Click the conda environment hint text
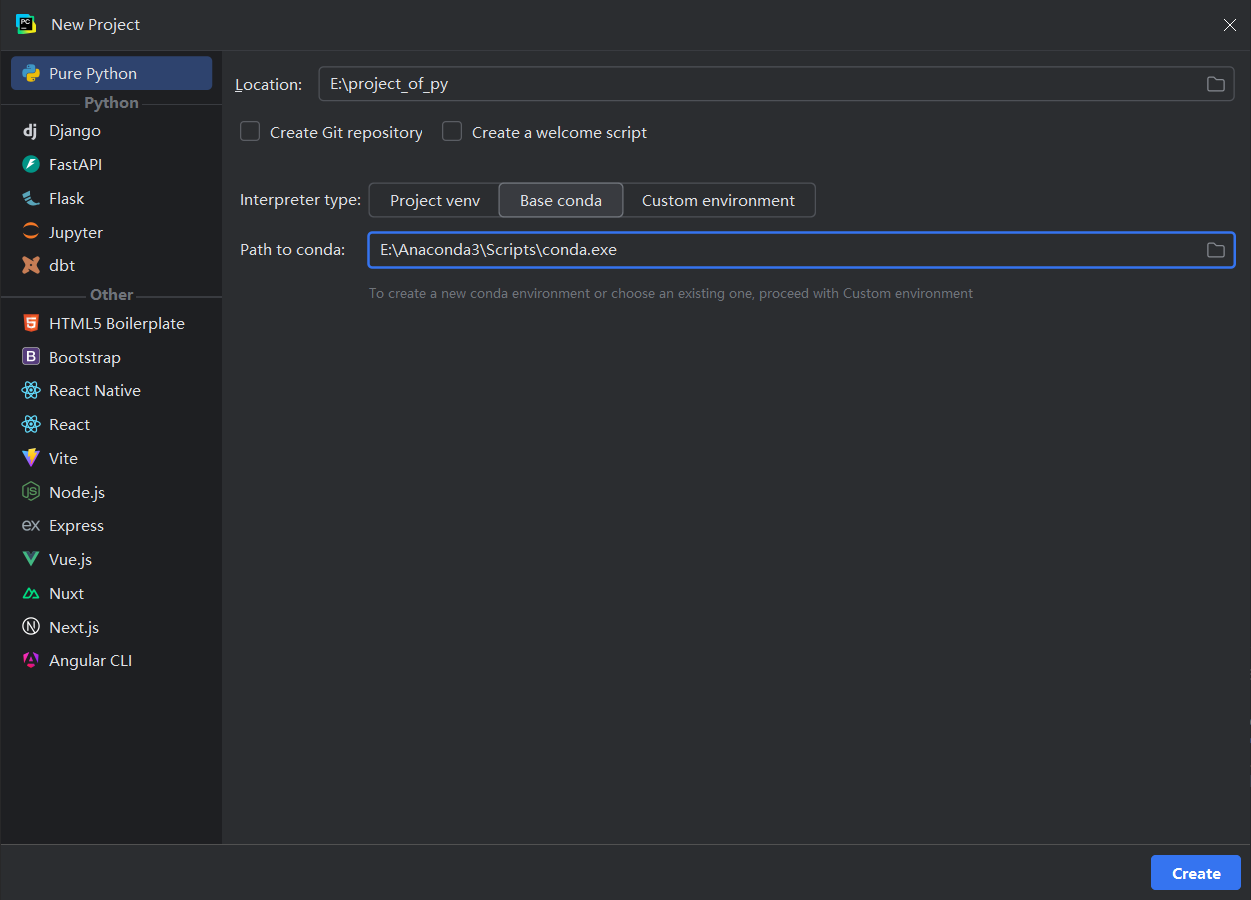 671,294
